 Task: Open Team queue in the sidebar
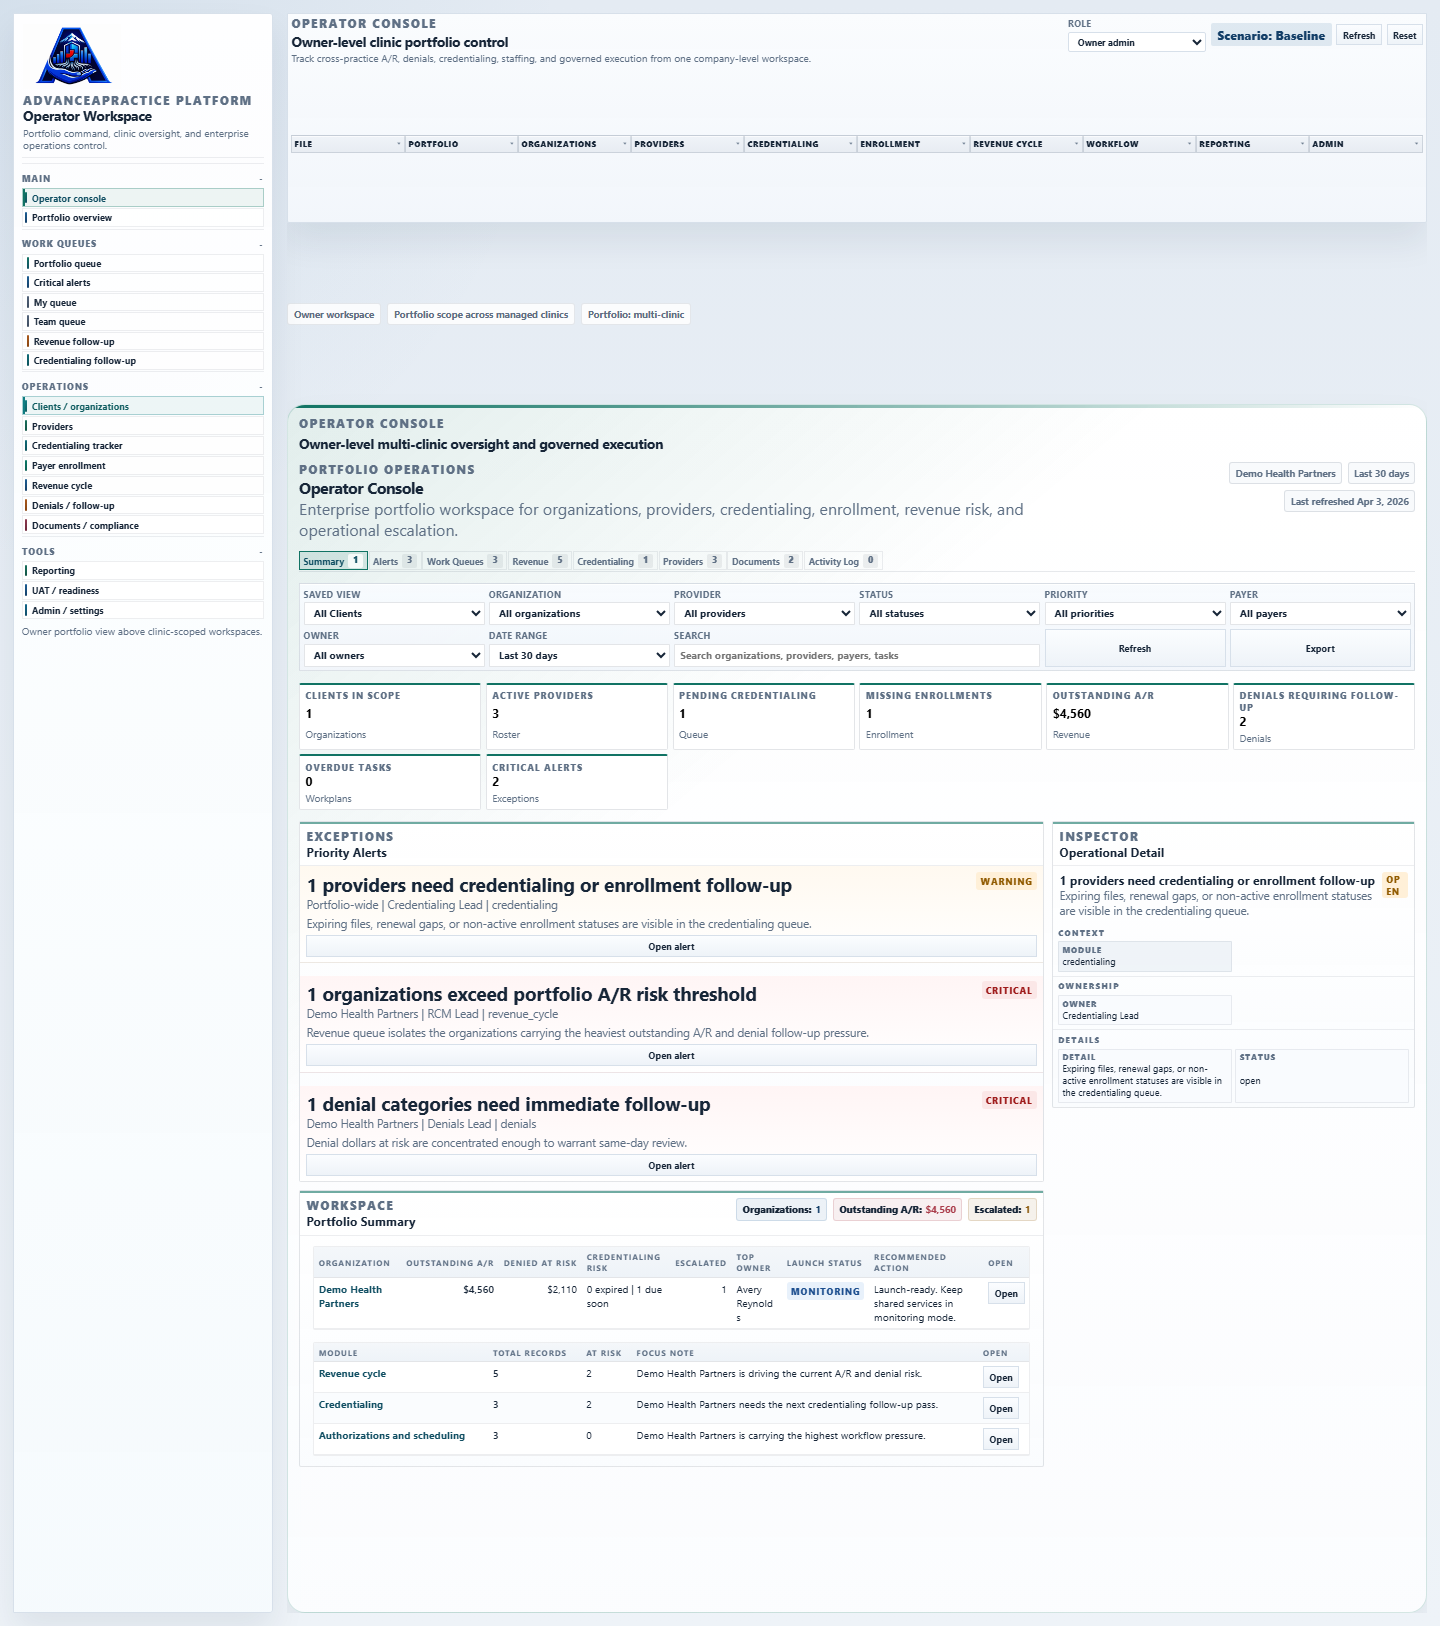click(x=143, y=322)
